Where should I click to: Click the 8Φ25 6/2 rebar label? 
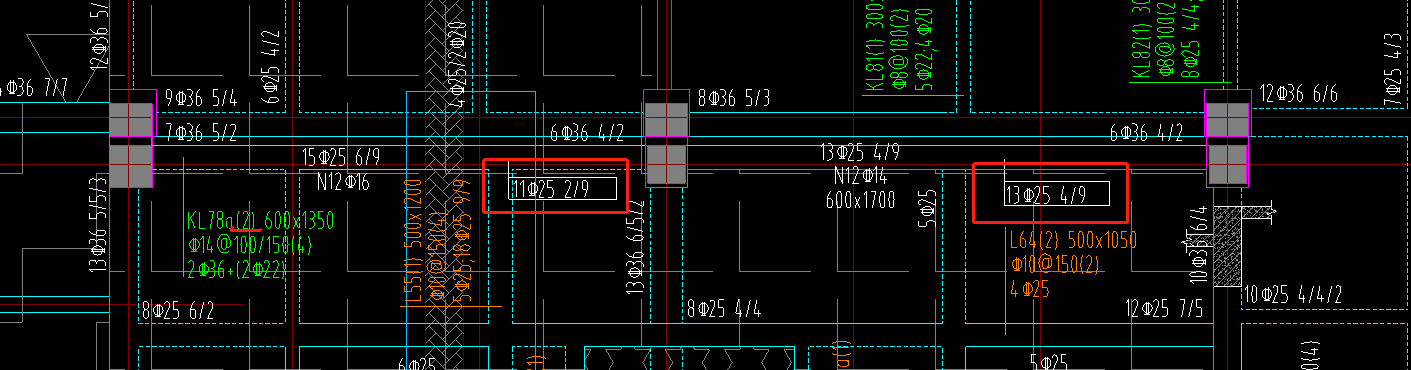click(177, 310)
